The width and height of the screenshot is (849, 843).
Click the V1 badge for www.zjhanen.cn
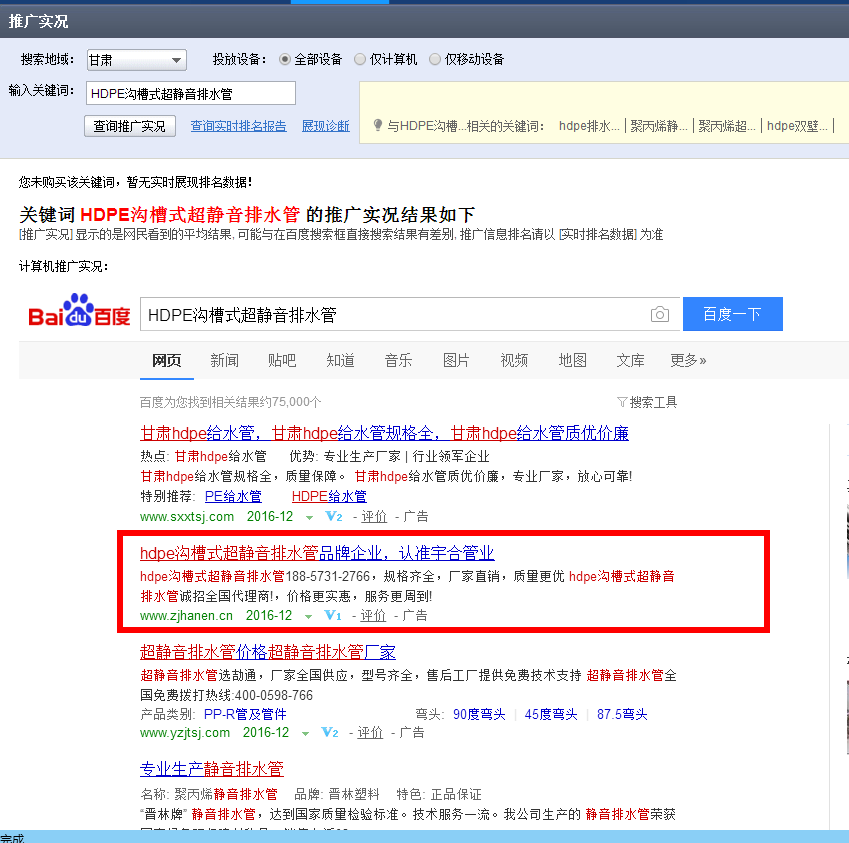pyautogui.click(x=332, y=616)
